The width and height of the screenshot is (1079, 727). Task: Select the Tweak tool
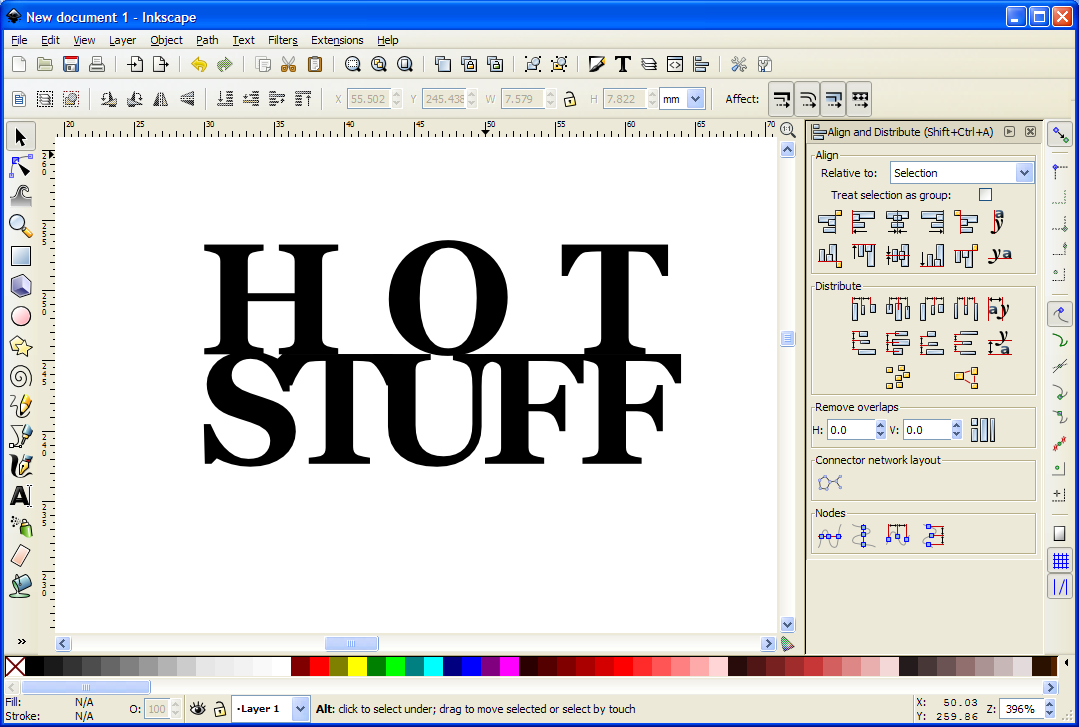(x=21, y=196)
